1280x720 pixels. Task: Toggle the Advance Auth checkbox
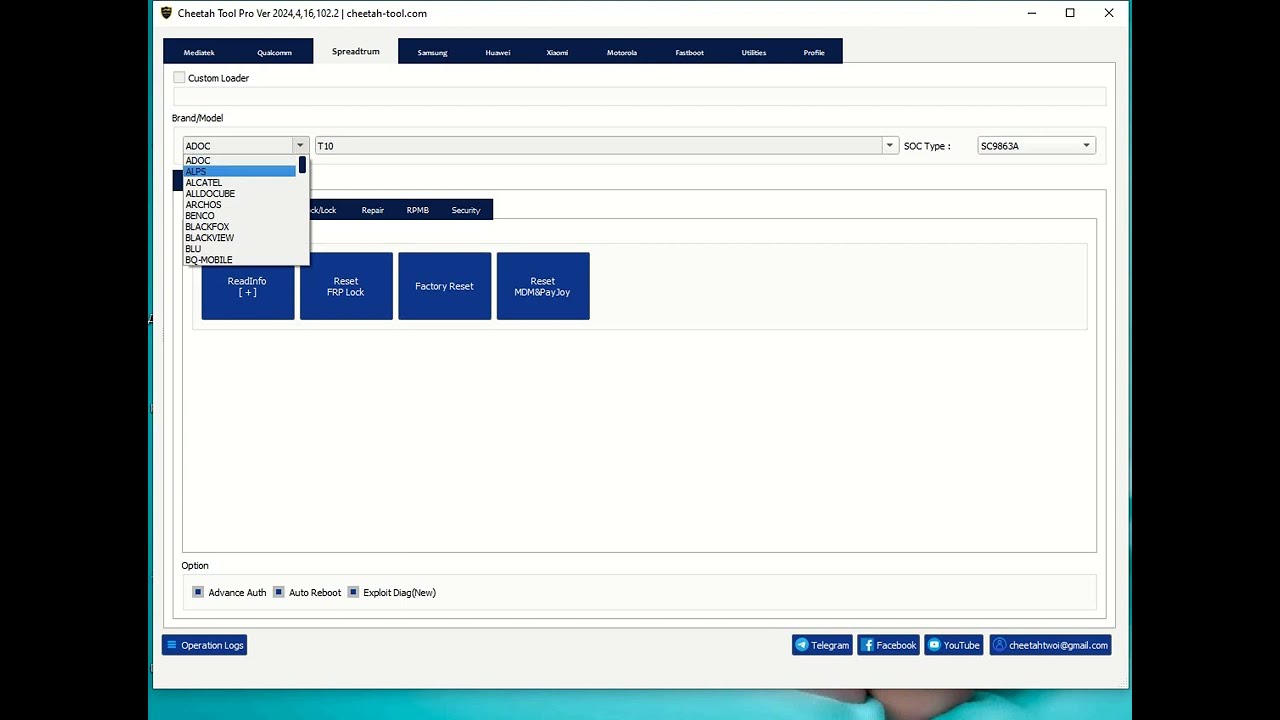(x=198, y=592)
